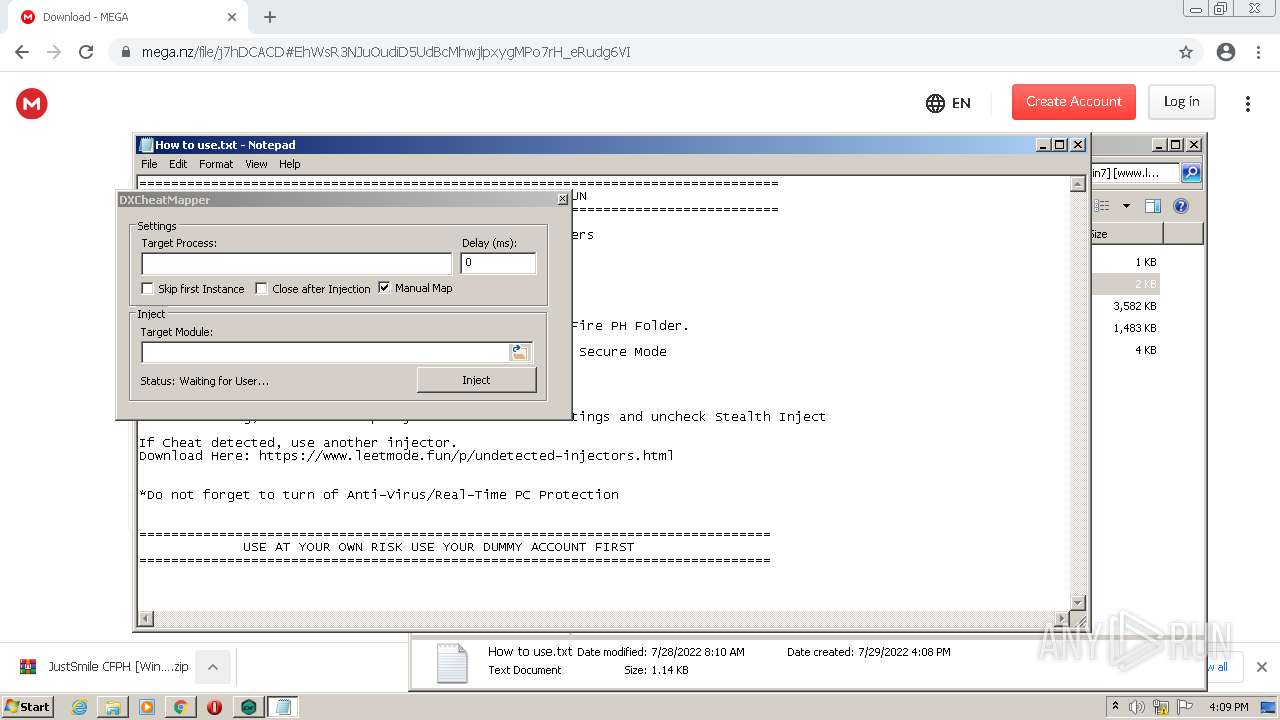
Task: Change view icon in Explorer toolbar
Action: tap(1102, 206)
